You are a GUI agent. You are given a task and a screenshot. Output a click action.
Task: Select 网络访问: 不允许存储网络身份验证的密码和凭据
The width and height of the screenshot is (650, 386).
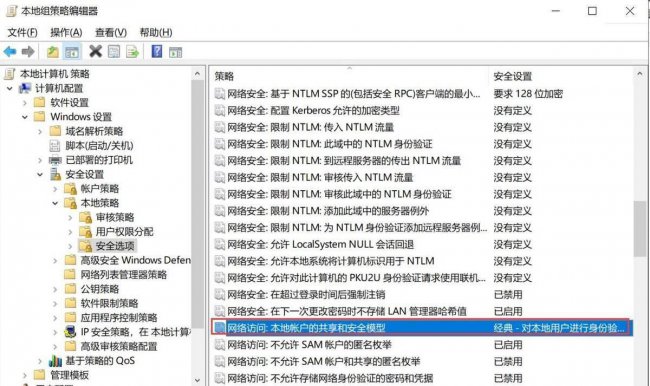point(330,378)
